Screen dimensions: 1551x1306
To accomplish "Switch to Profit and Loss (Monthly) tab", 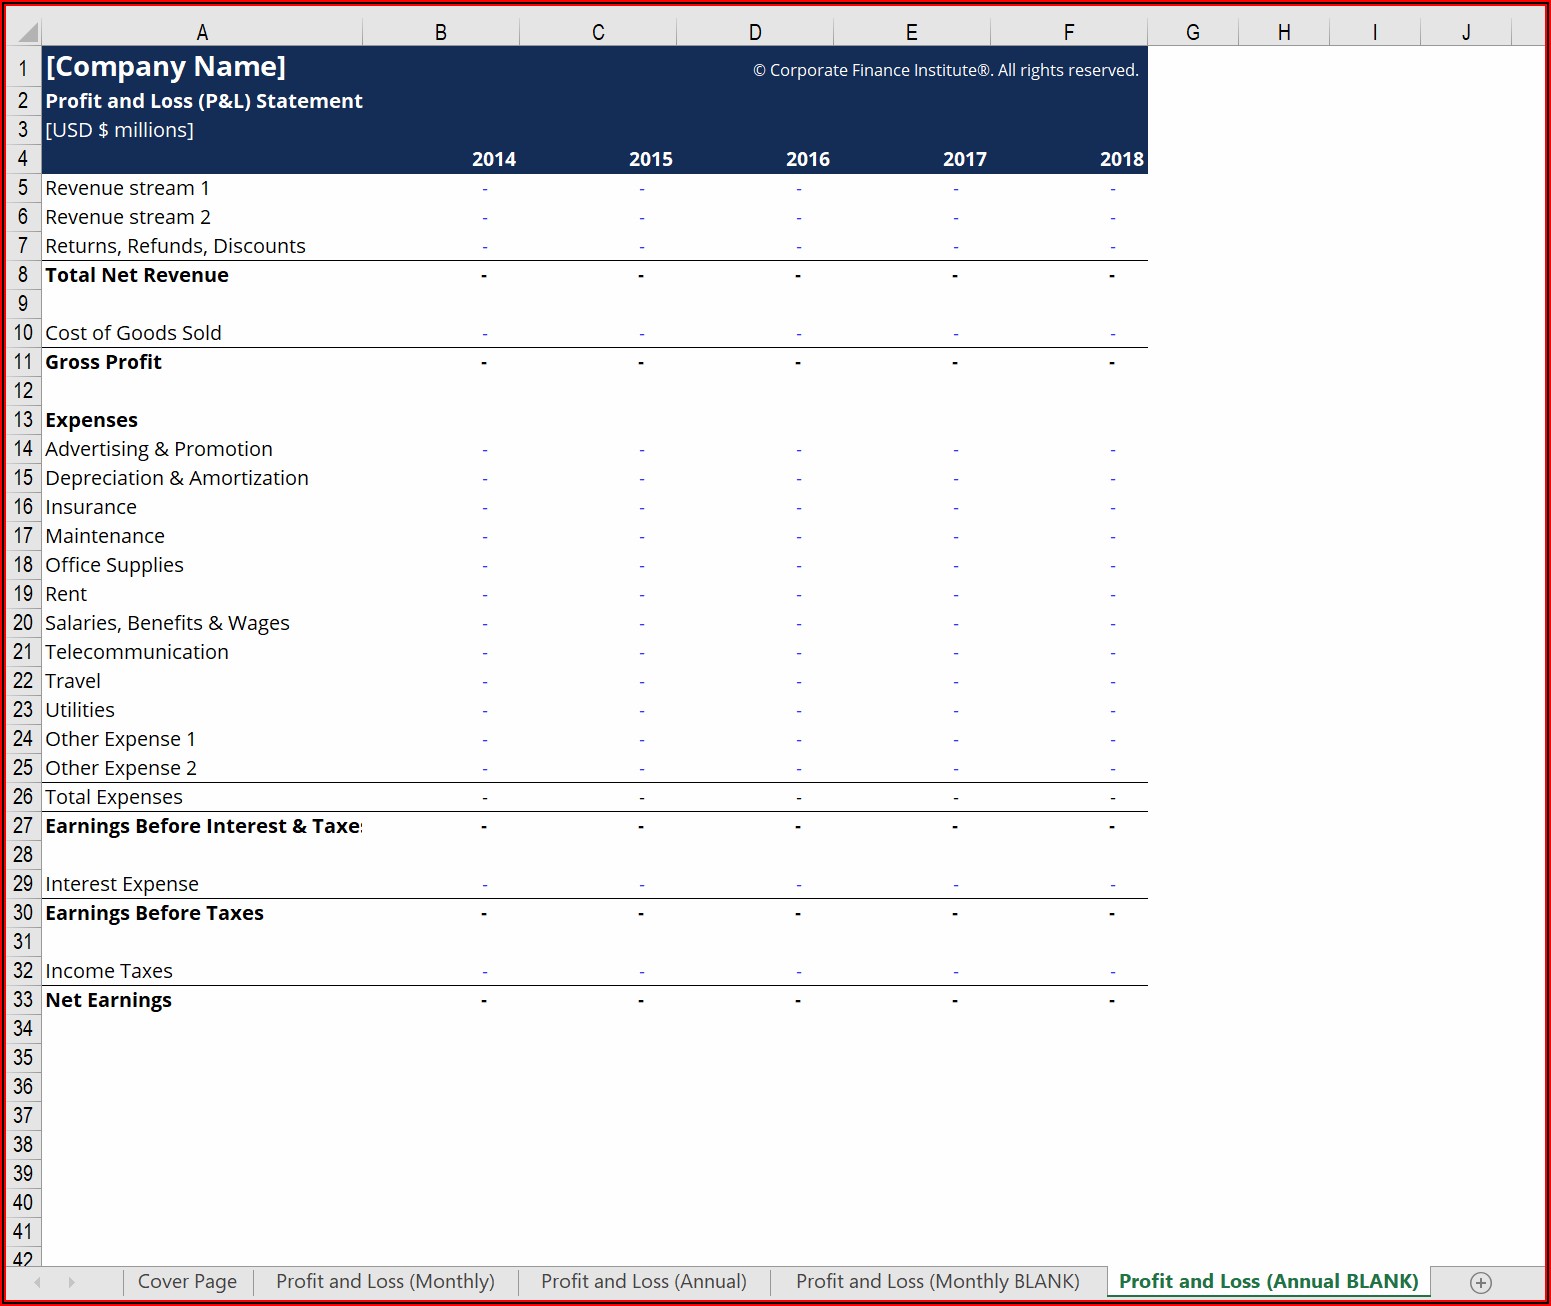I will coord(385,1282).
